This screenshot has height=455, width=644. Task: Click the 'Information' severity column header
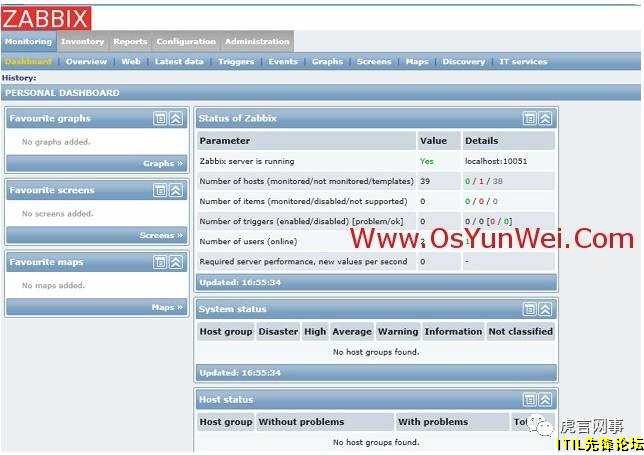453,331
